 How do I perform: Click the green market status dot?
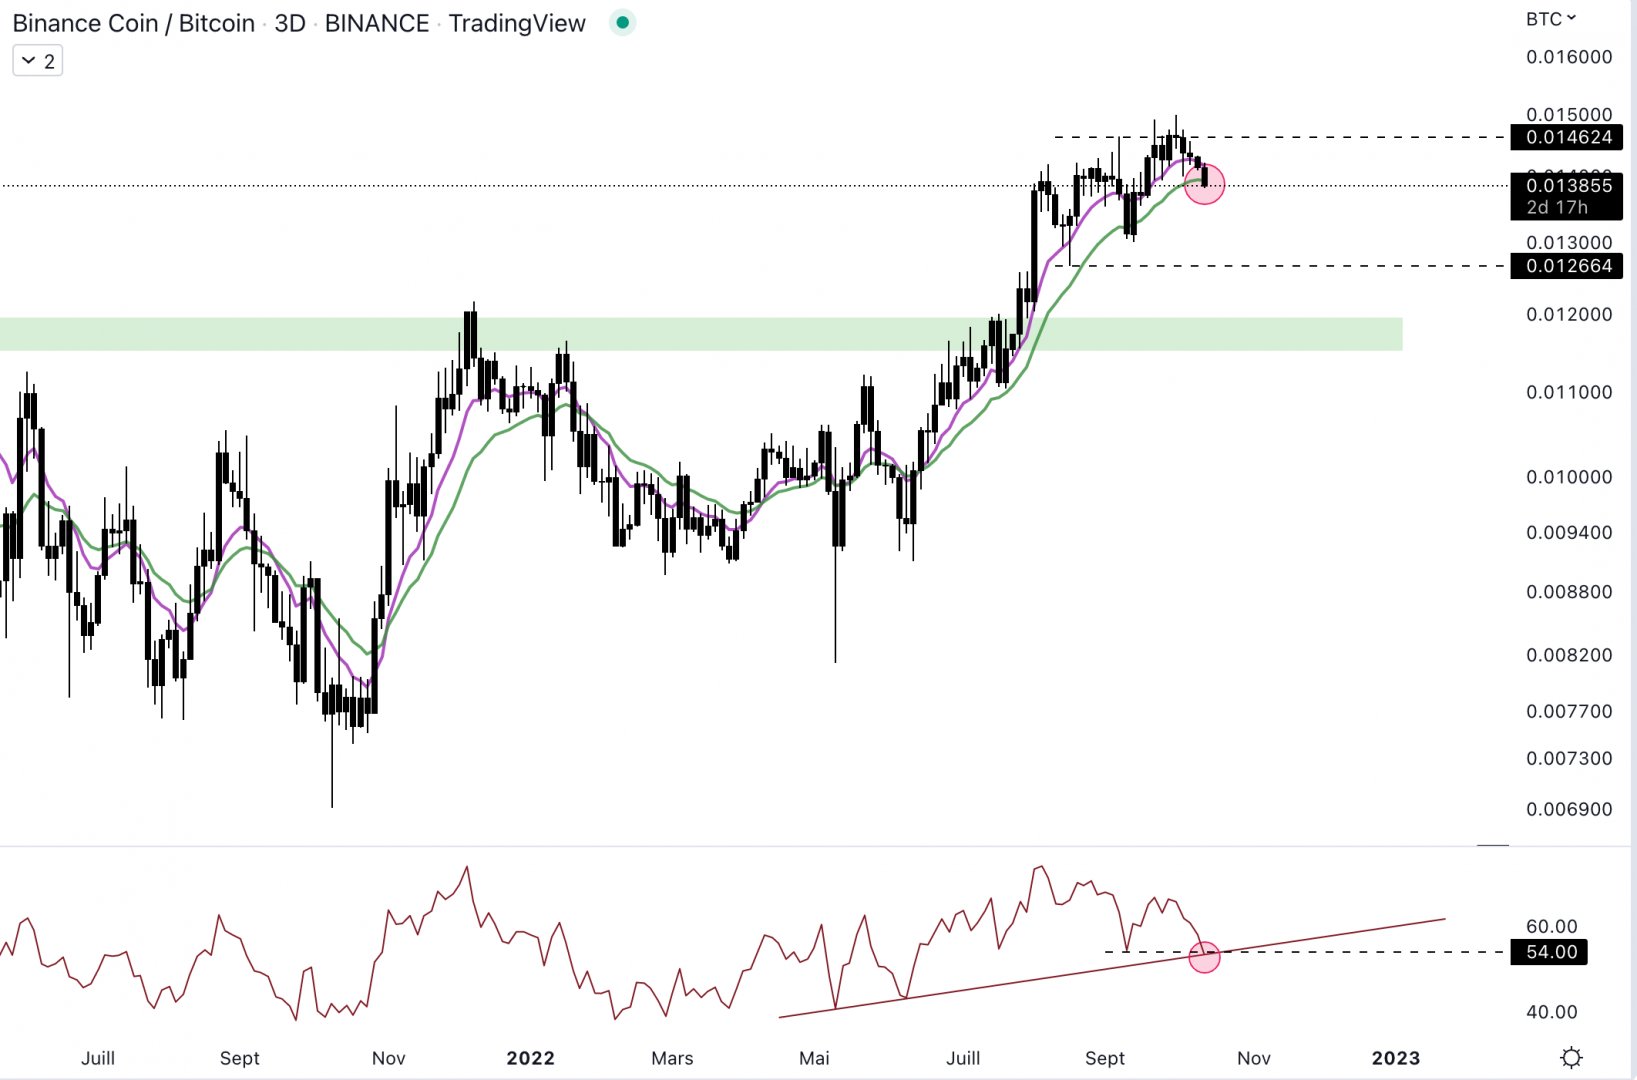(x=622, y=23)
